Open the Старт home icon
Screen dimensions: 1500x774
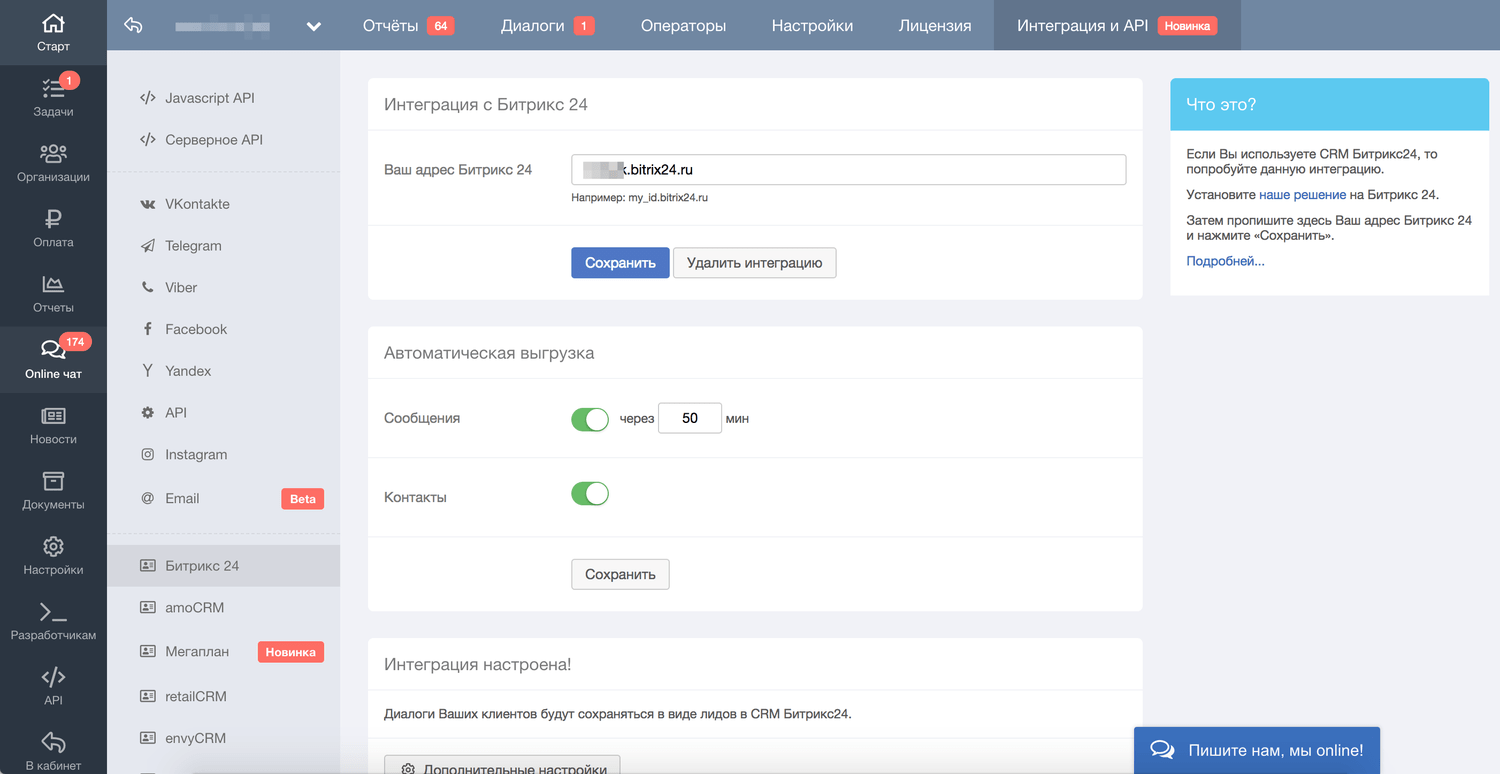click(53, 23)
